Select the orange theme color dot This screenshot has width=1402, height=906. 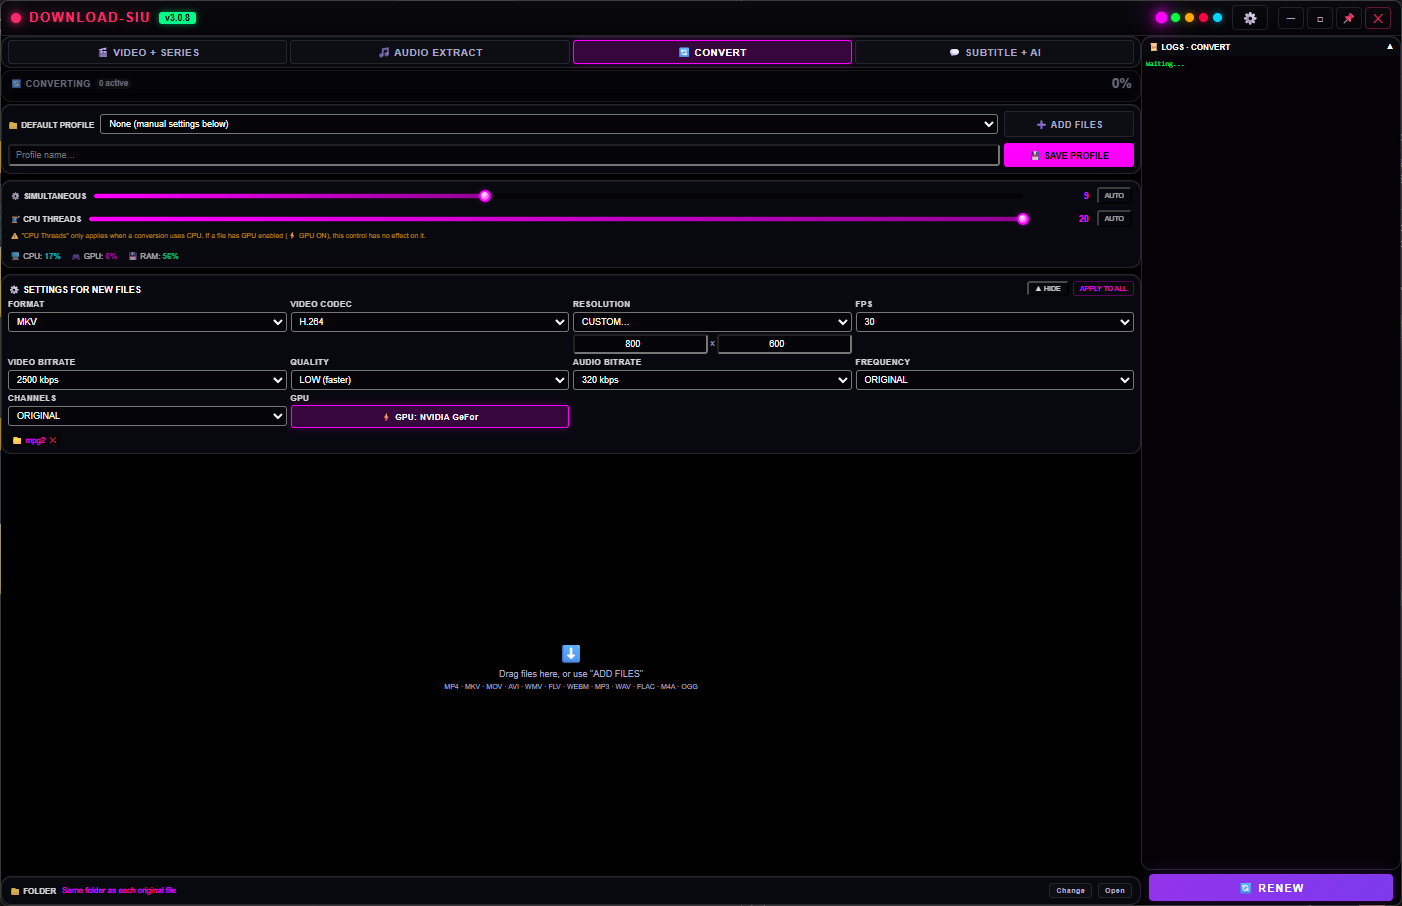click(1189, 17)
